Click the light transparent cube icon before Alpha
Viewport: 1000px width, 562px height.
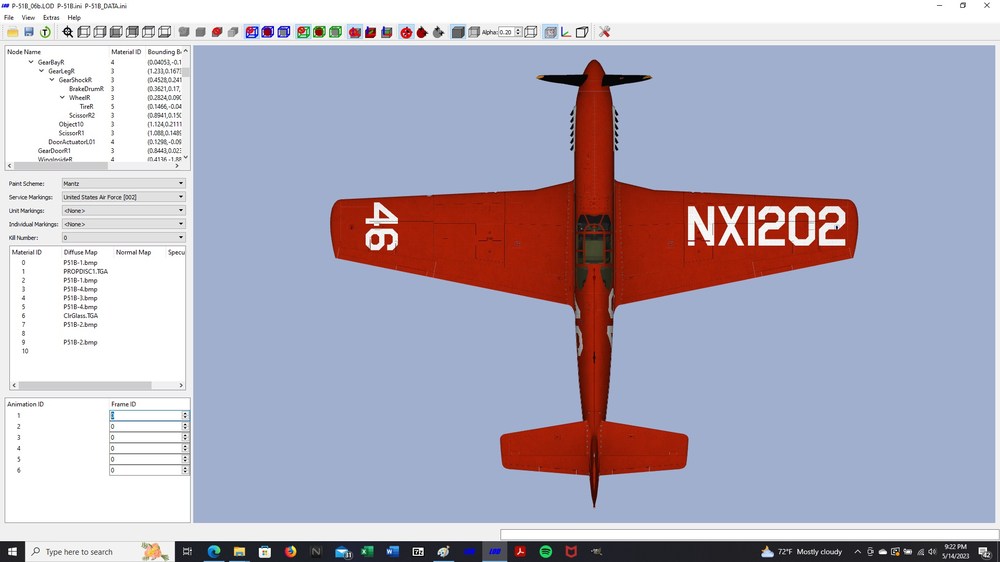(x=474, y=32)
